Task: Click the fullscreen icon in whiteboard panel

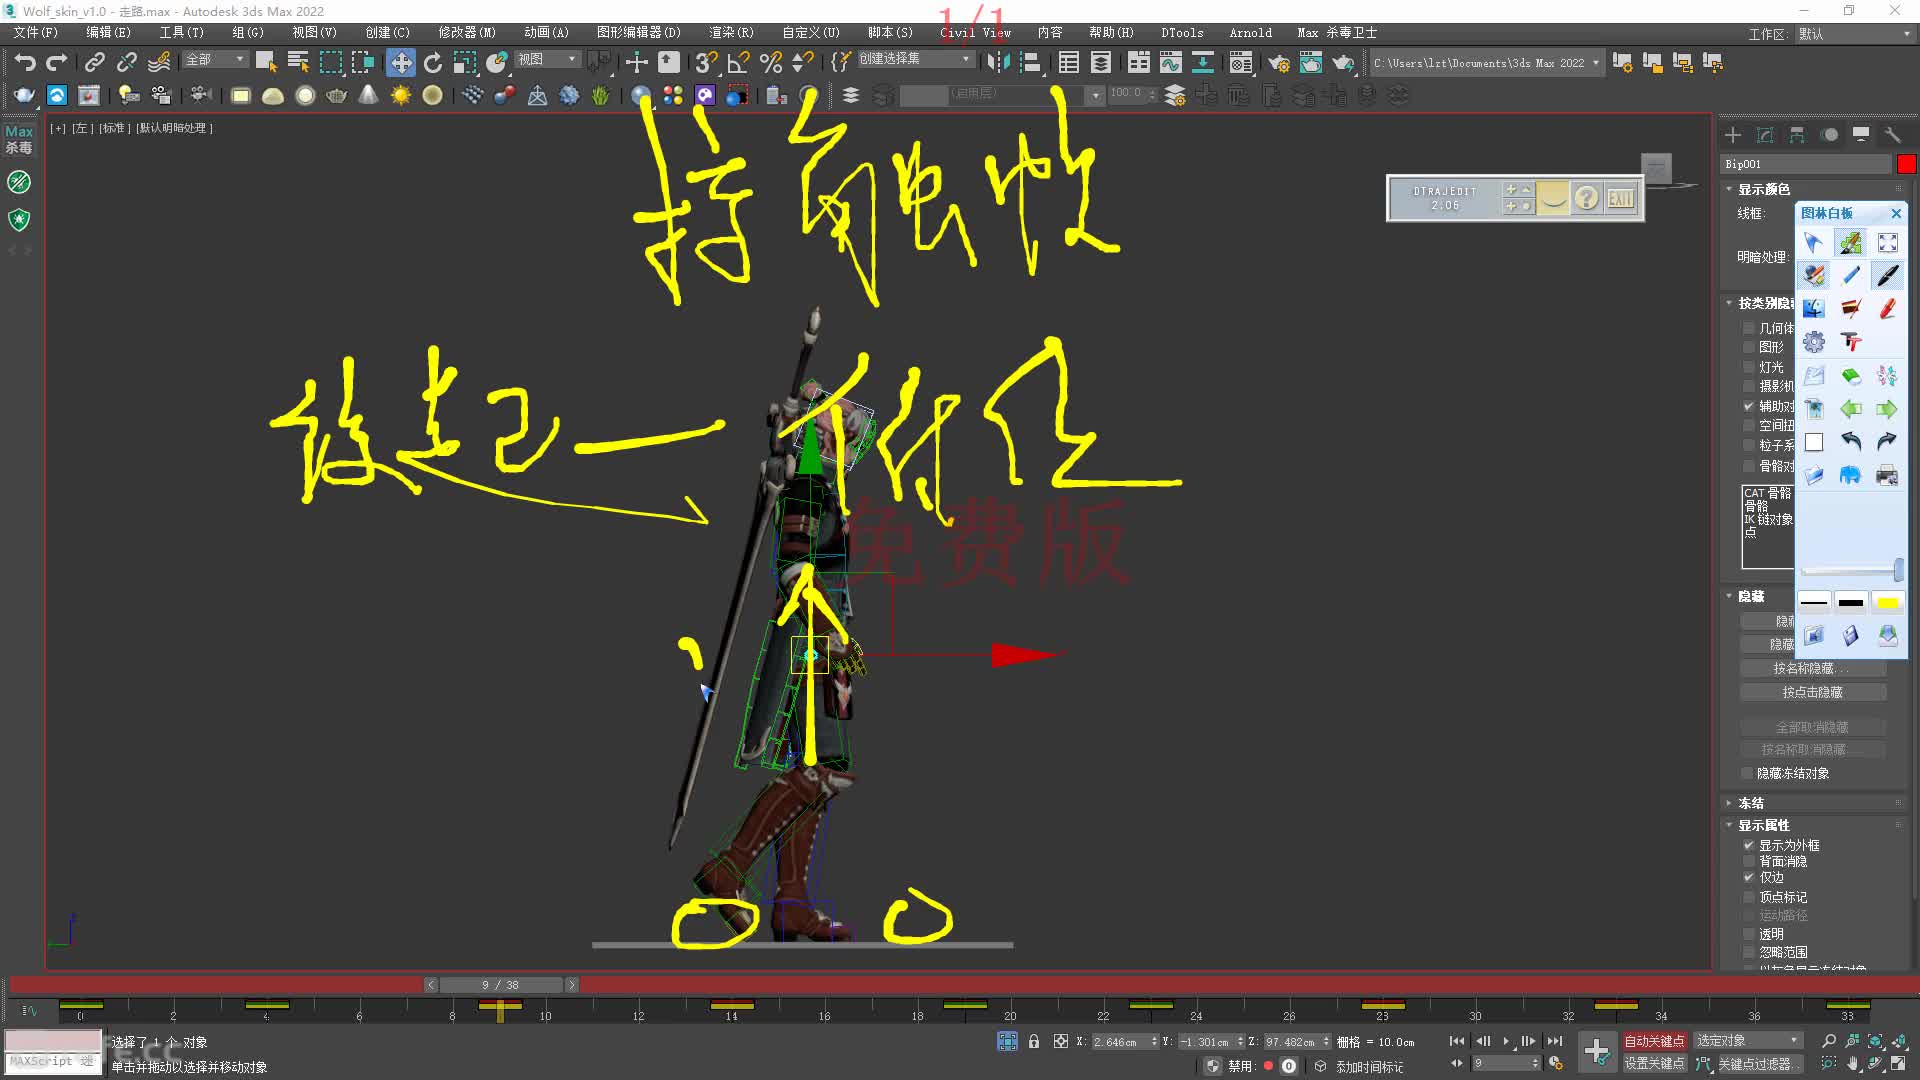Action: click(x=1887, y=243)
